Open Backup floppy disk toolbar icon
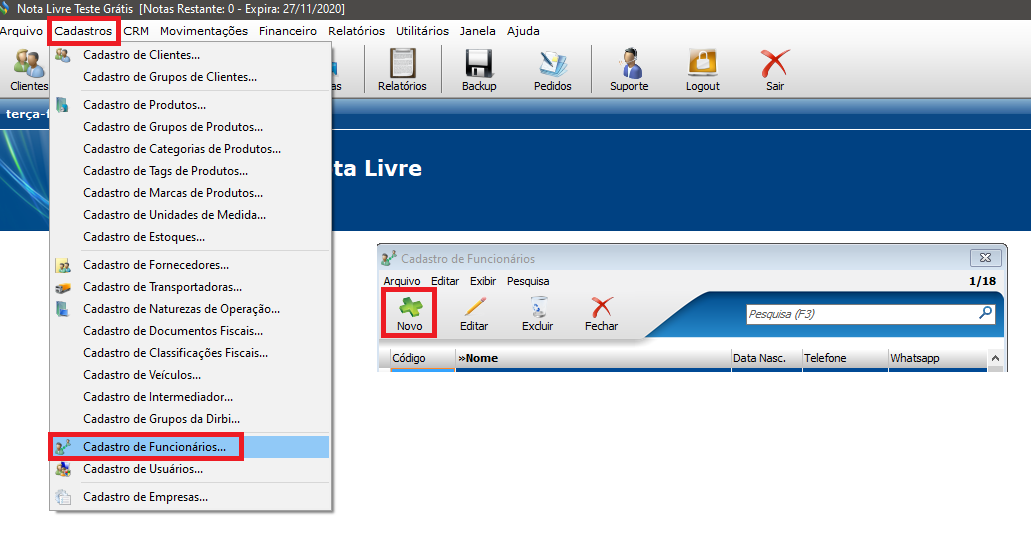 tap(479, 66)
